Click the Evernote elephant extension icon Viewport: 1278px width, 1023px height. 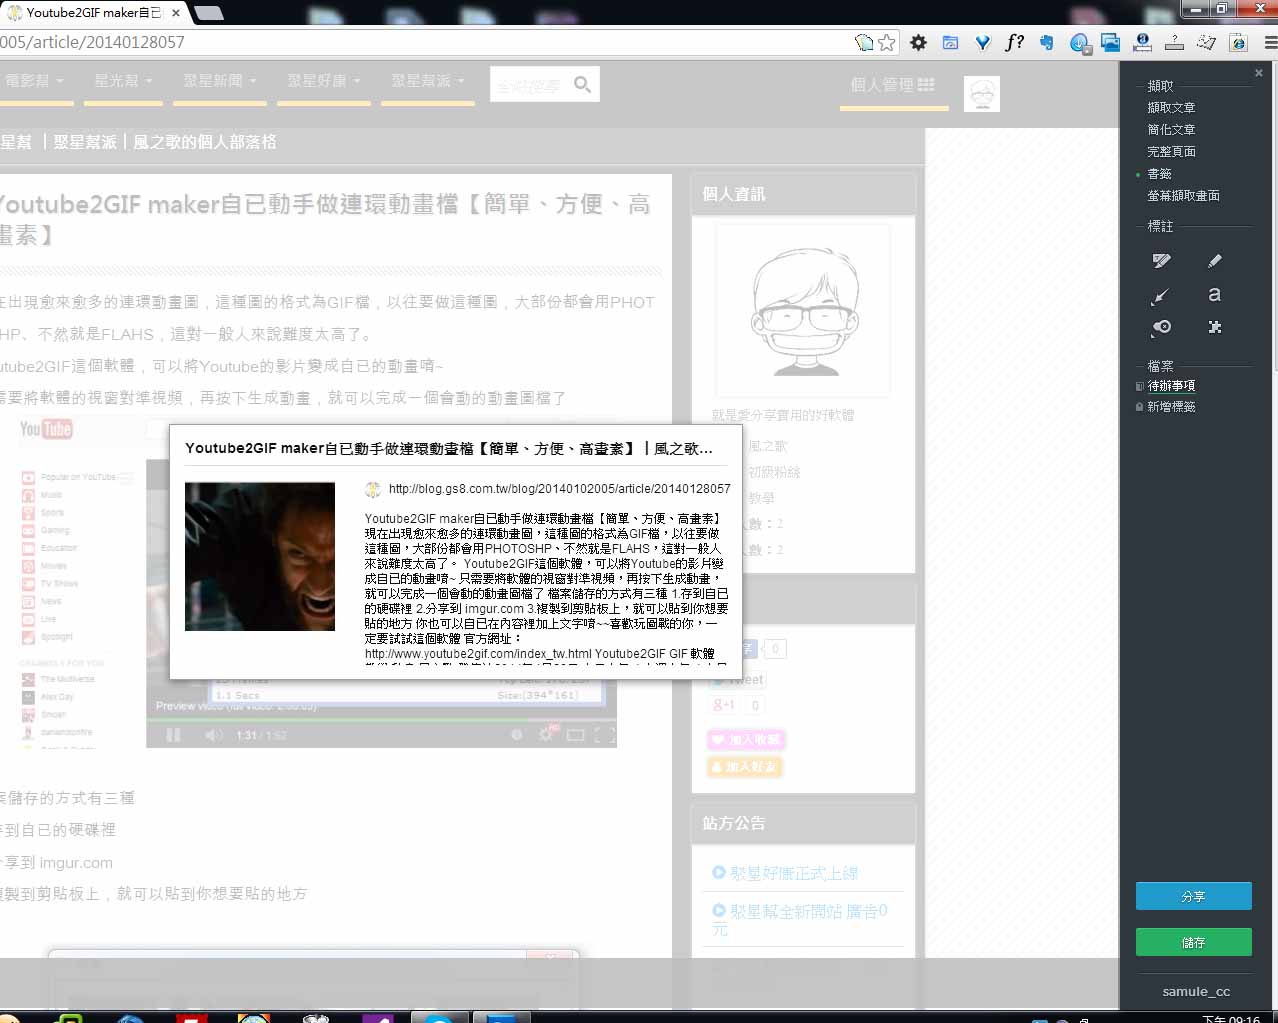tap(1047, 42)
